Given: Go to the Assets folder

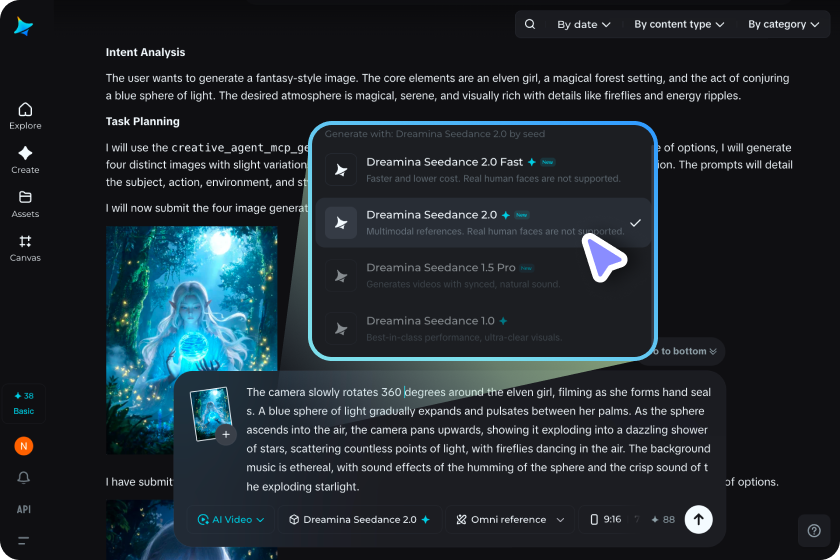Looking at the screenshot, I should (x=25, y=204).
